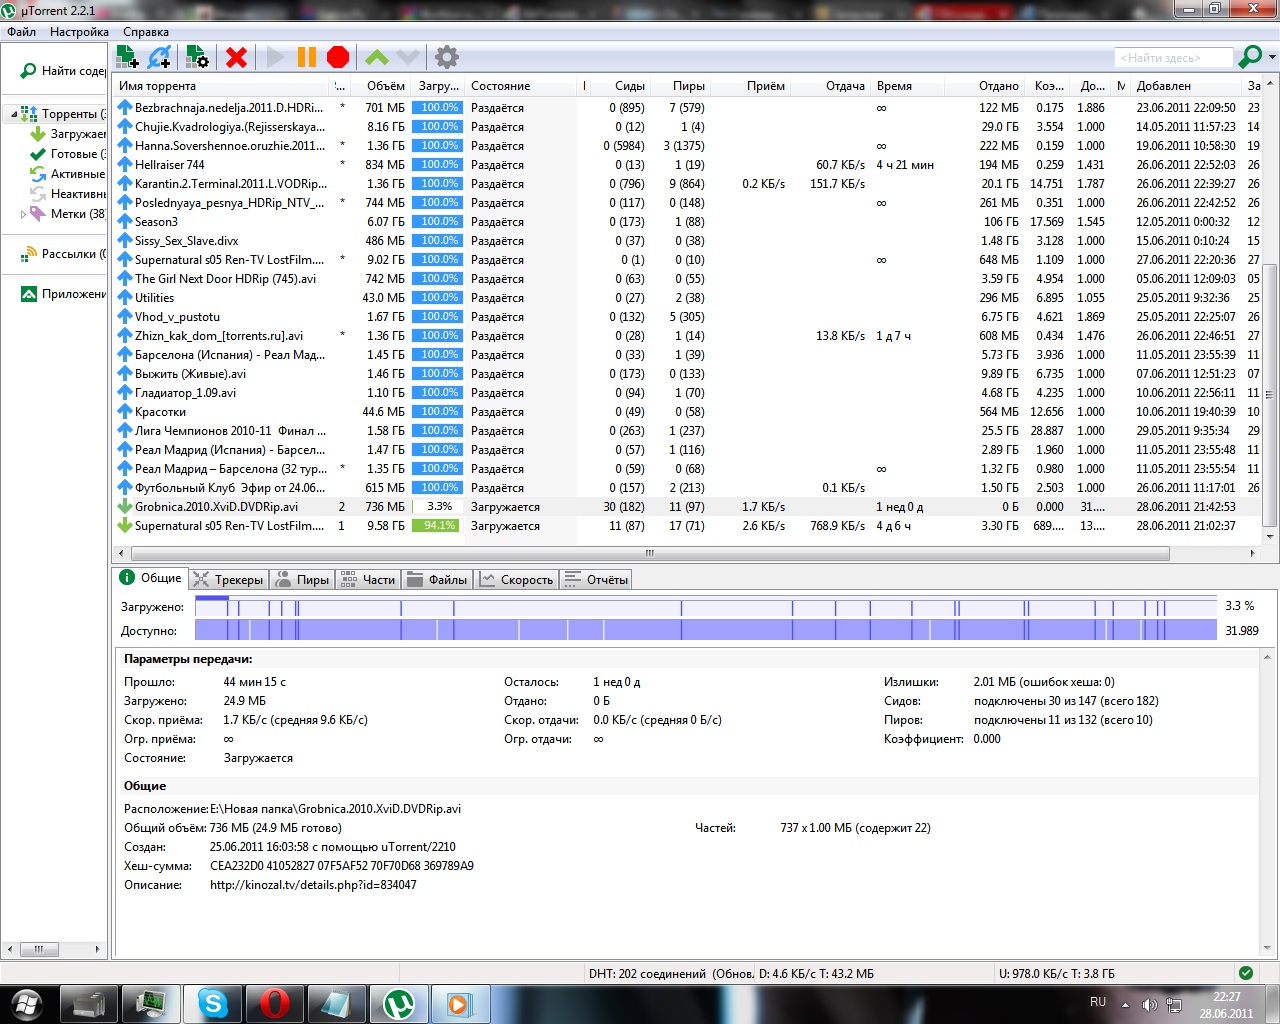The width and height of the screenshot is (1280, 1024).
Task: Click the green download arrow beside Grobnica.2010.XviD.DVDRip.avi
Action: click(125, 507)
